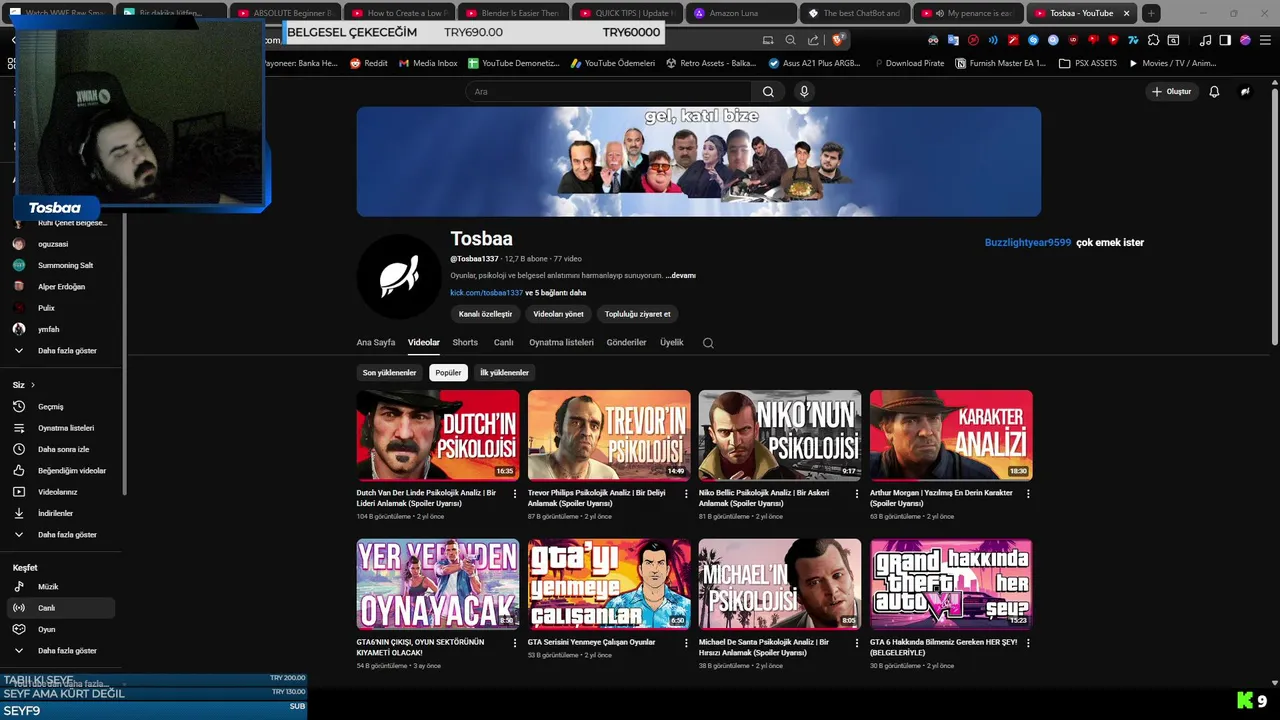Open Oyun under Keşfet
This screenshot has width=1280, height=720.
(x=62, y=630)
